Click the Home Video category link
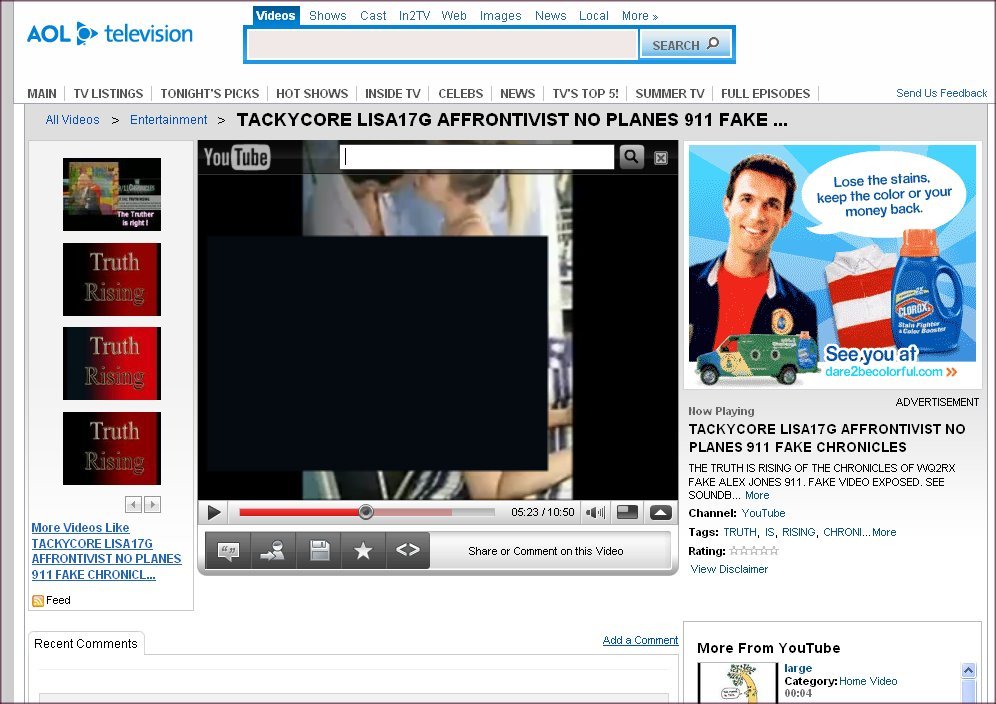This screenshot has width=996, height=704. tap(868, 681)
